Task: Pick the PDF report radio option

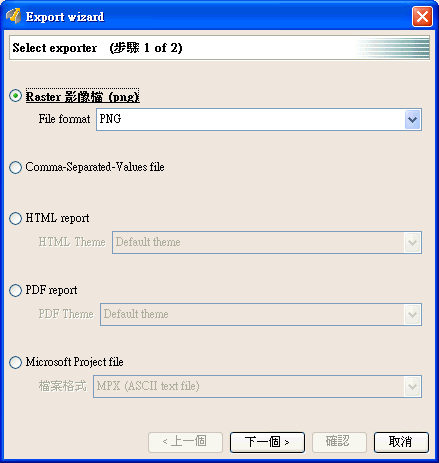Action: 15,290
